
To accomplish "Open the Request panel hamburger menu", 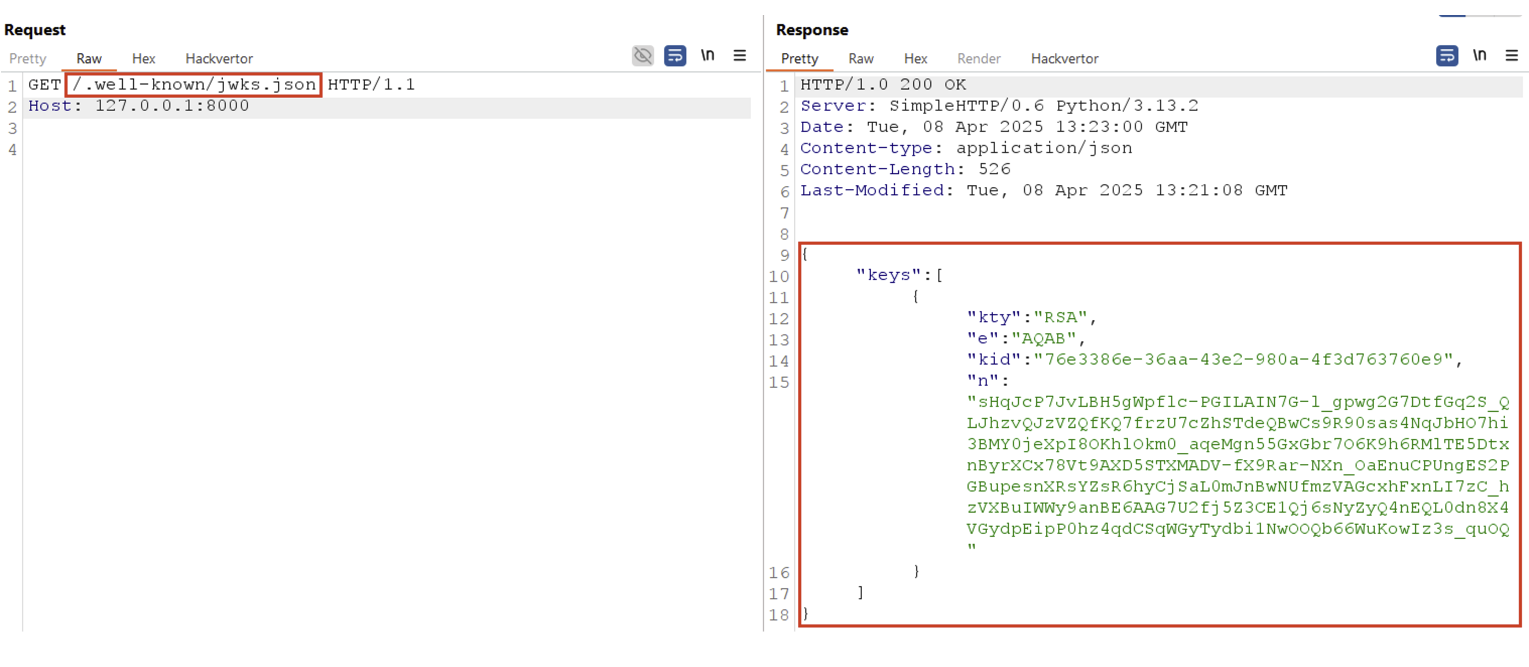I will 740,56.
